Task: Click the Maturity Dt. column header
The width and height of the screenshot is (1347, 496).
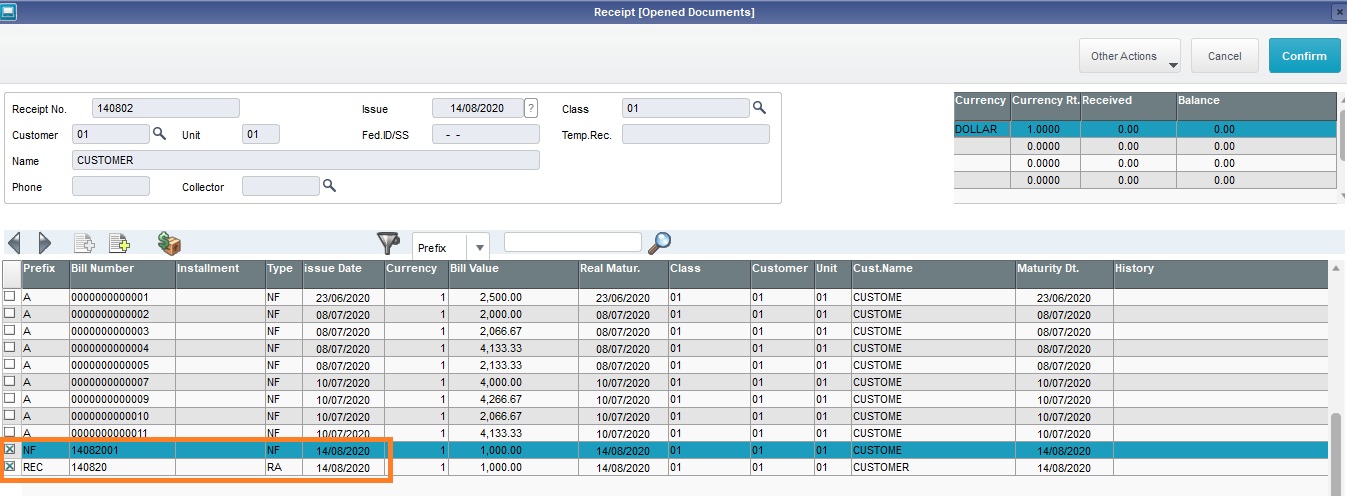Action: [x=1064, y=269]
